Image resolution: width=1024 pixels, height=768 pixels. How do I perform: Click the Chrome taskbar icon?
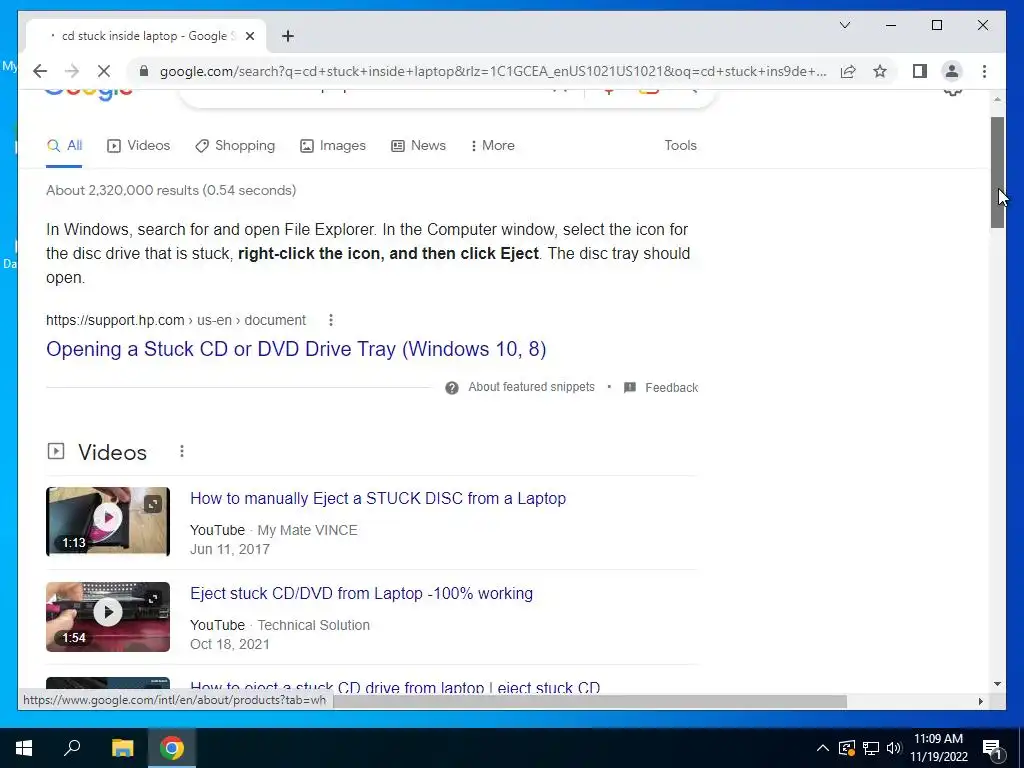coord(172,748)
